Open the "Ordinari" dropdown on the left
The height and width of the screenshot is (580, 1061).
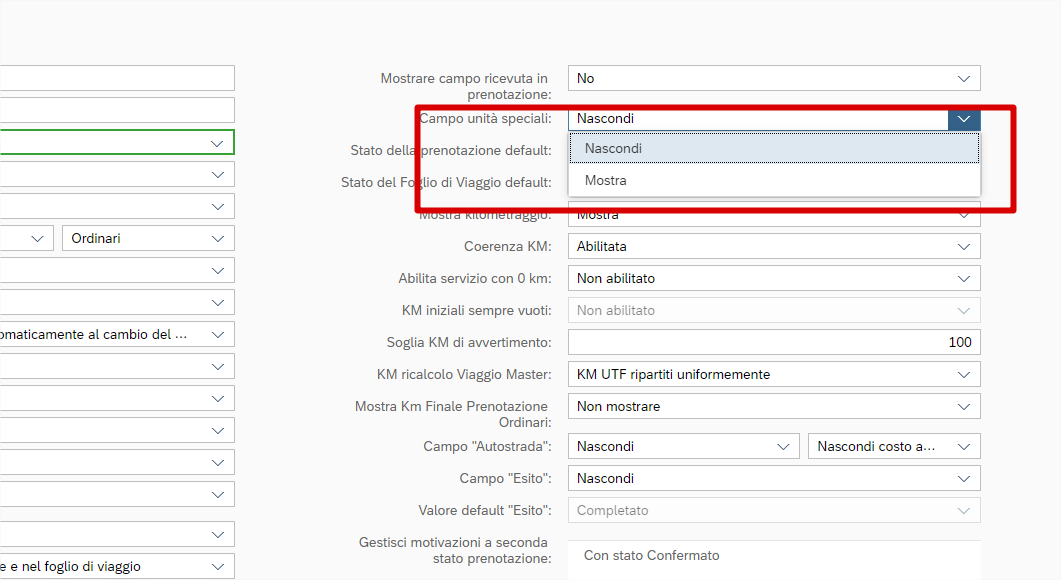218,239
